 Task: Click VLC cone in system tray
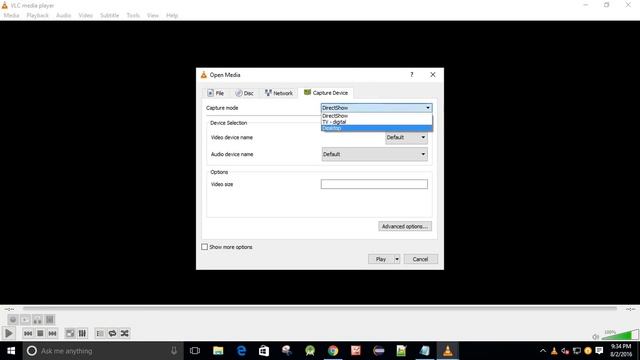point(554,351)
